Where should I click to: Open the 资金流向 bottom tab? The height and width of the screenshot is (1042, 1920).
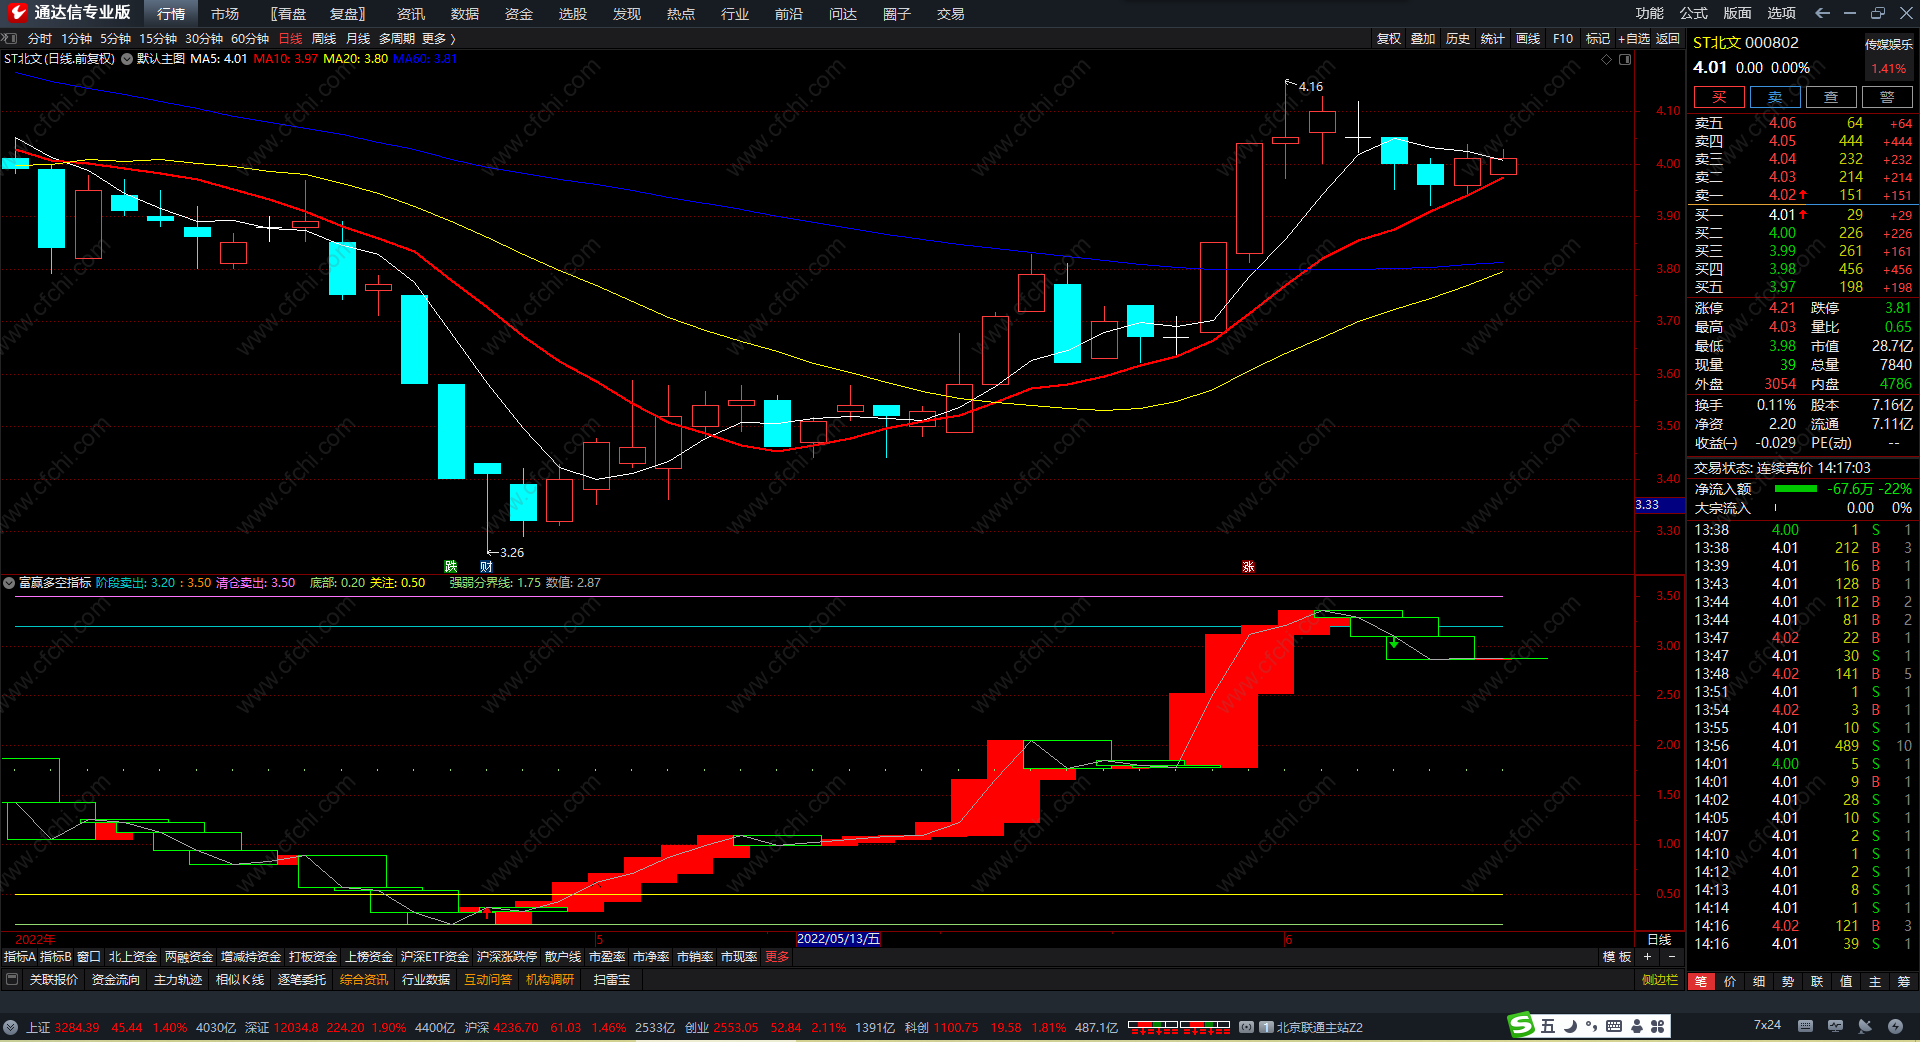[x=116, y=980]
